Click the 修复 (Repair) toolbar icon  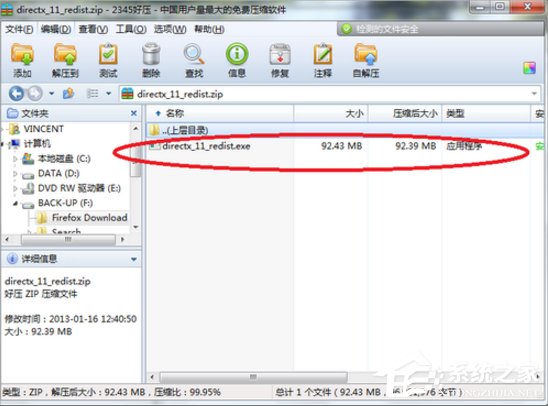pyautogui.click(x=280, y=60)
